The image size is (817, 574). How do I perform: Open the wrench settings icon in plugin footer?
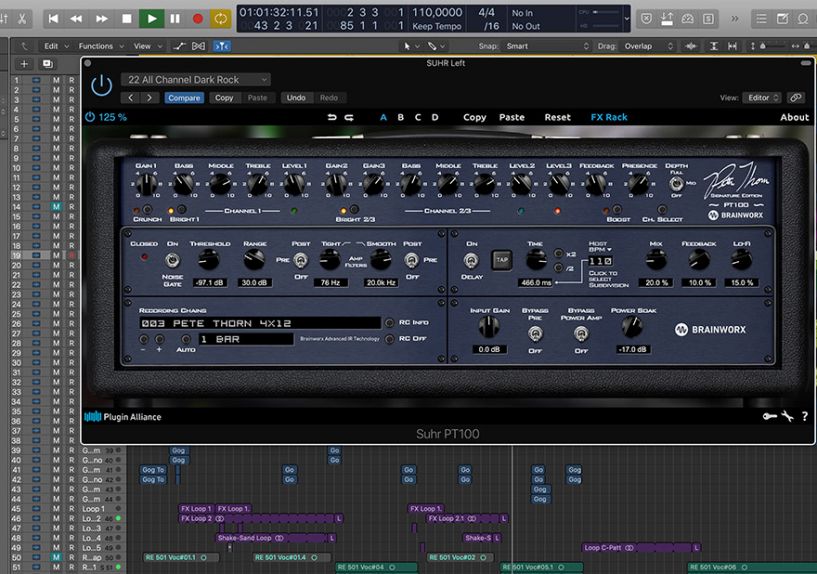[787, 416]
